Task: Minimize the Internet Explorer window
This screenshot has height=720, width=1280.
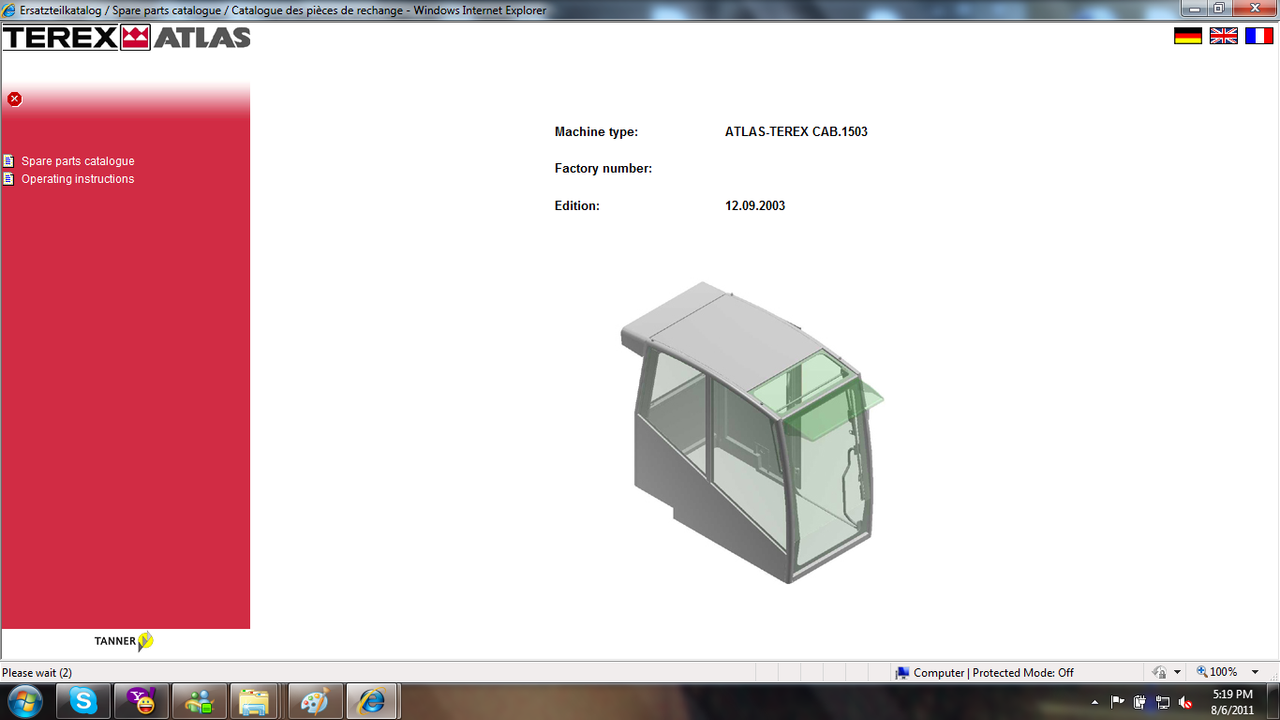Action: (1194, 8)
